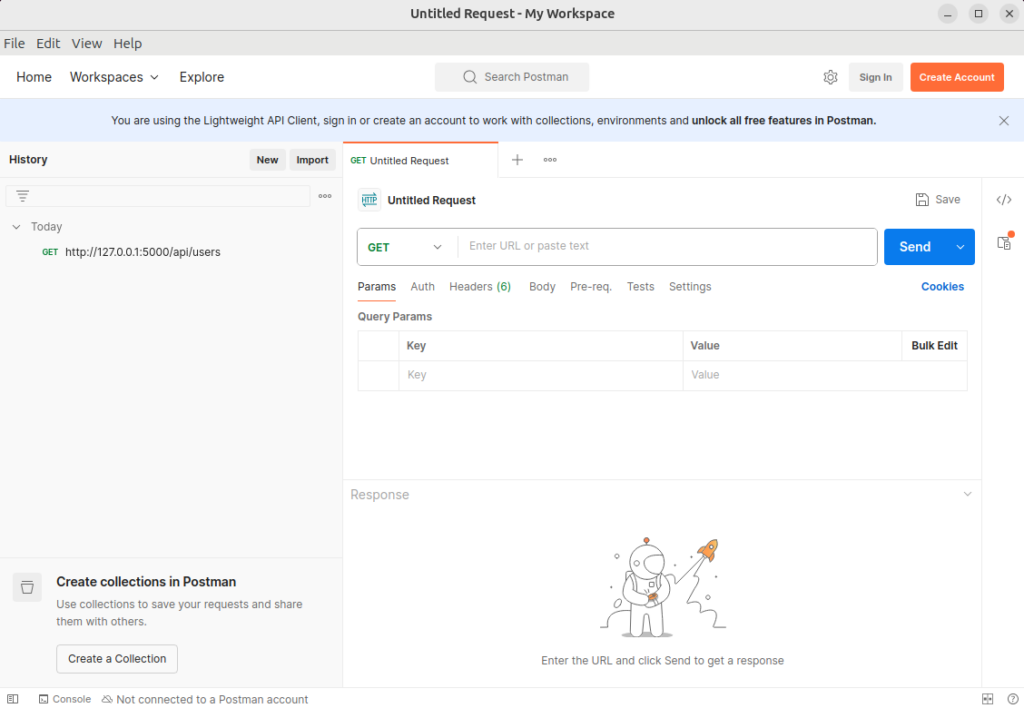1024x708 pixels.
Task: Go to Home
Action: pyautogui.click(x=34, y=77)
